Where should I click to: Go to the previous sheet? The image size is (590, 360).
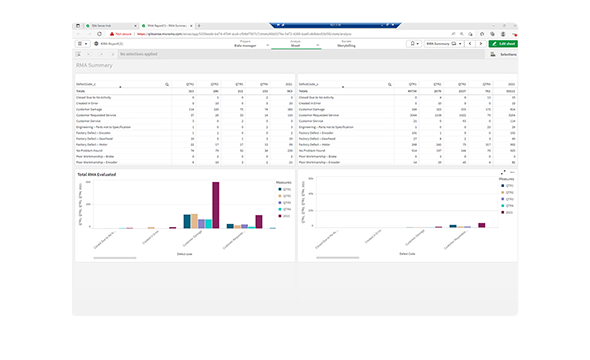tap(470, 44)
